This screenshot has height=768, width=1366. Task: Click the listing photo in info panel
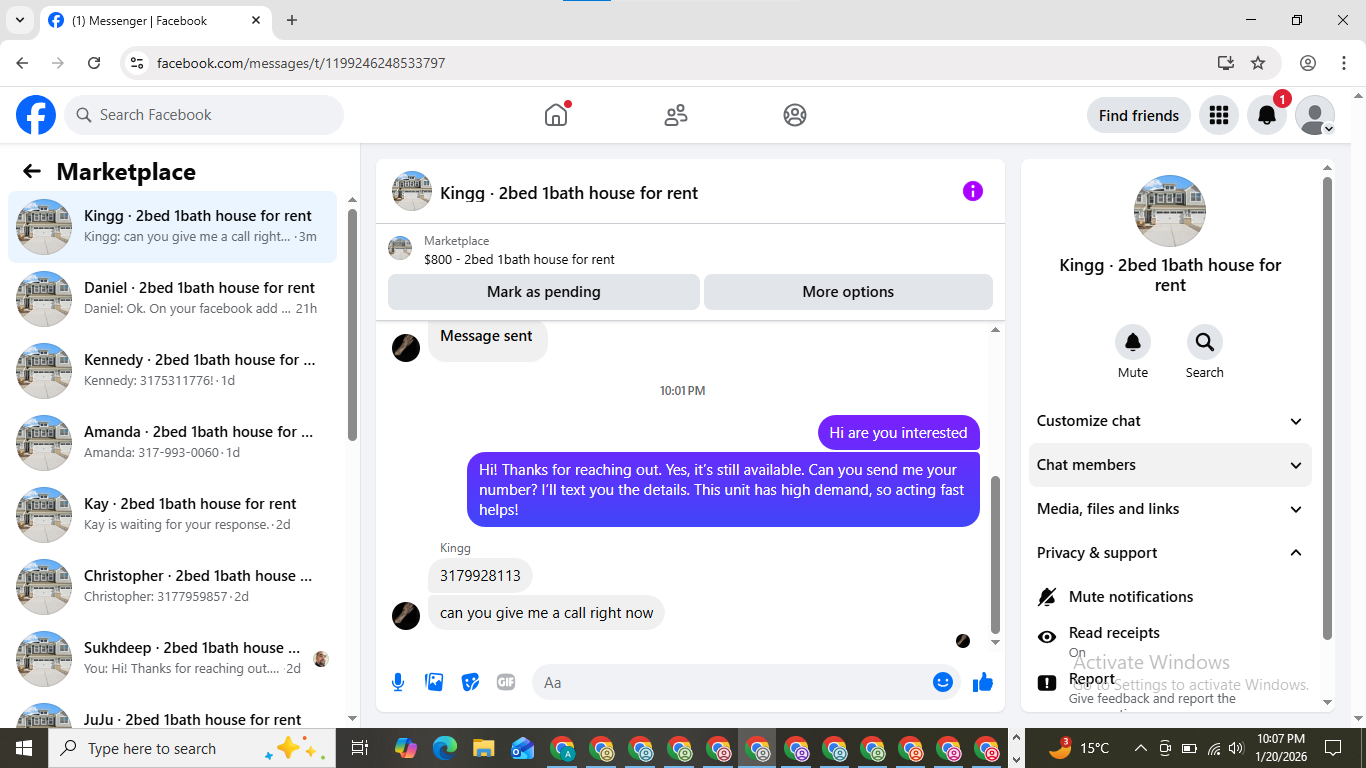click(x=1170, y=211)
